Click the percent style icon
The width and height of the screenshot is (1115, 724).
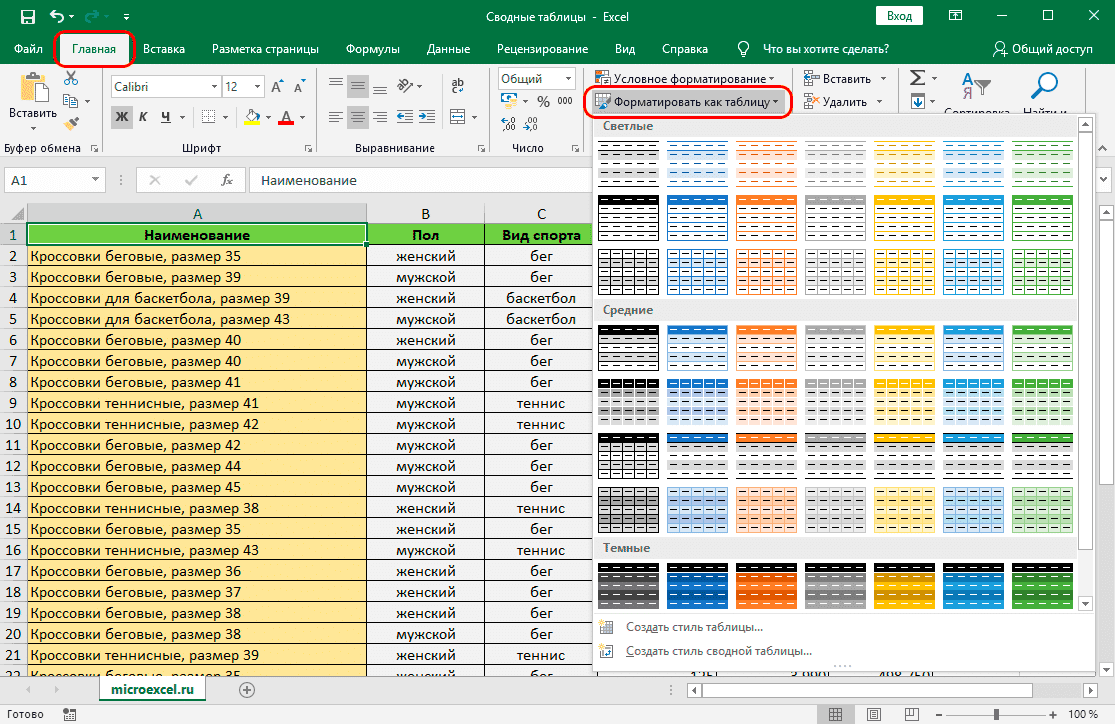(543, 101)
